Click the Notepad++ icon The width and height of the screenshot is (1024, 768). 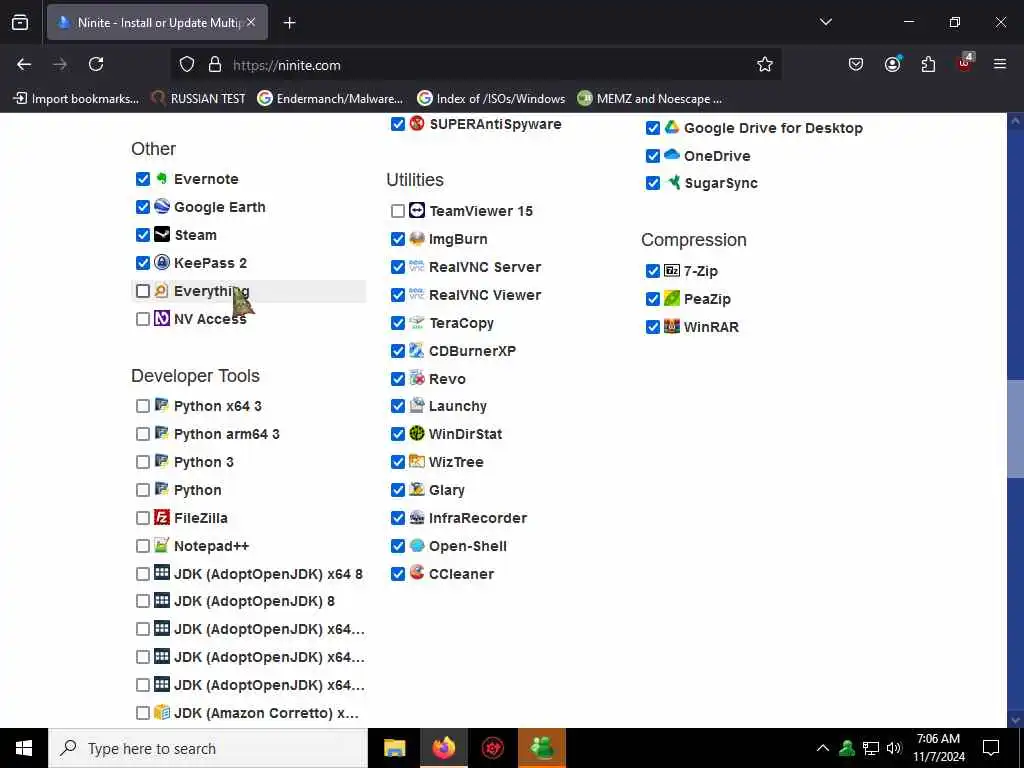click(162, 545)
